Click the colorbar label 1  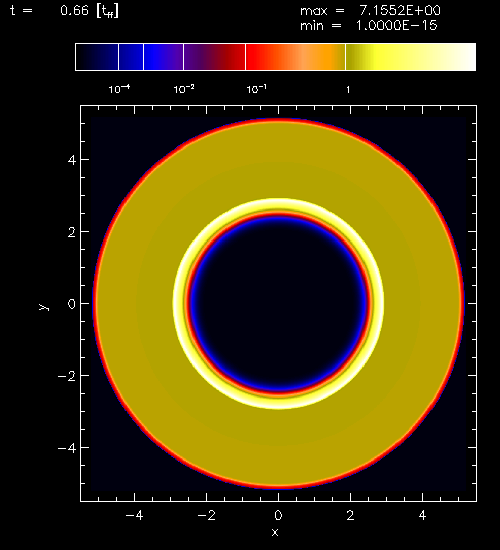pos(348,90)
